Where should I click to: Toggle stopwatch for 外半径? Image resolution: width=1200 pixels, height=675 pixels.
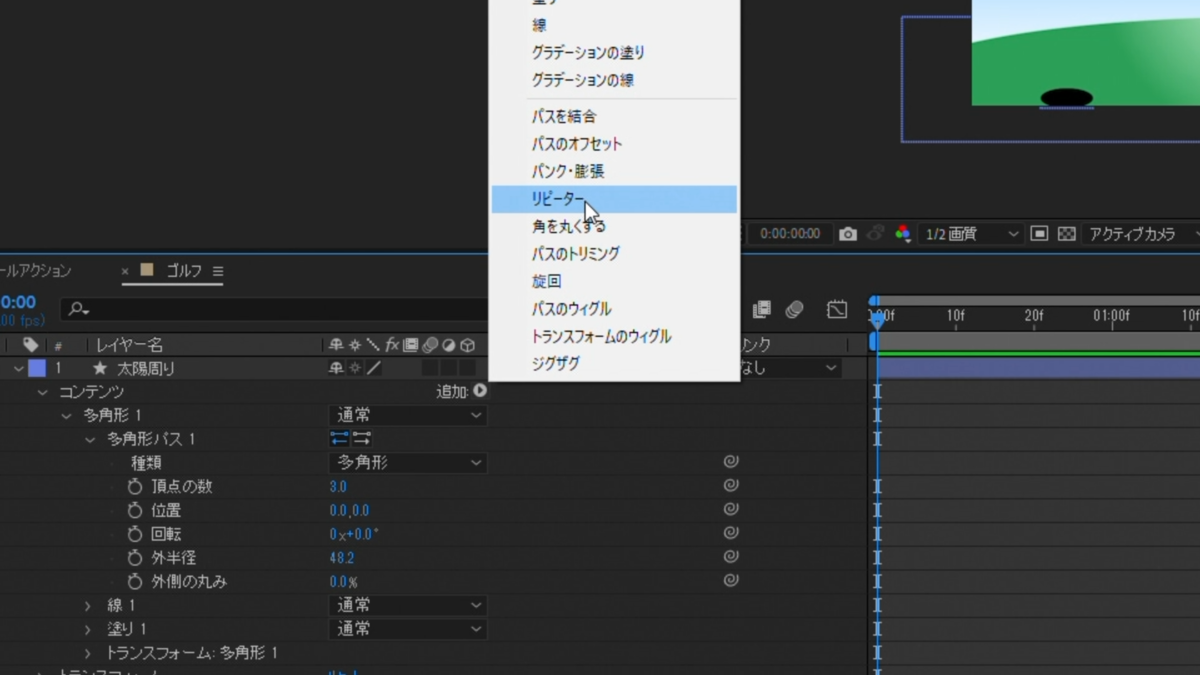[x=135, y=558]
